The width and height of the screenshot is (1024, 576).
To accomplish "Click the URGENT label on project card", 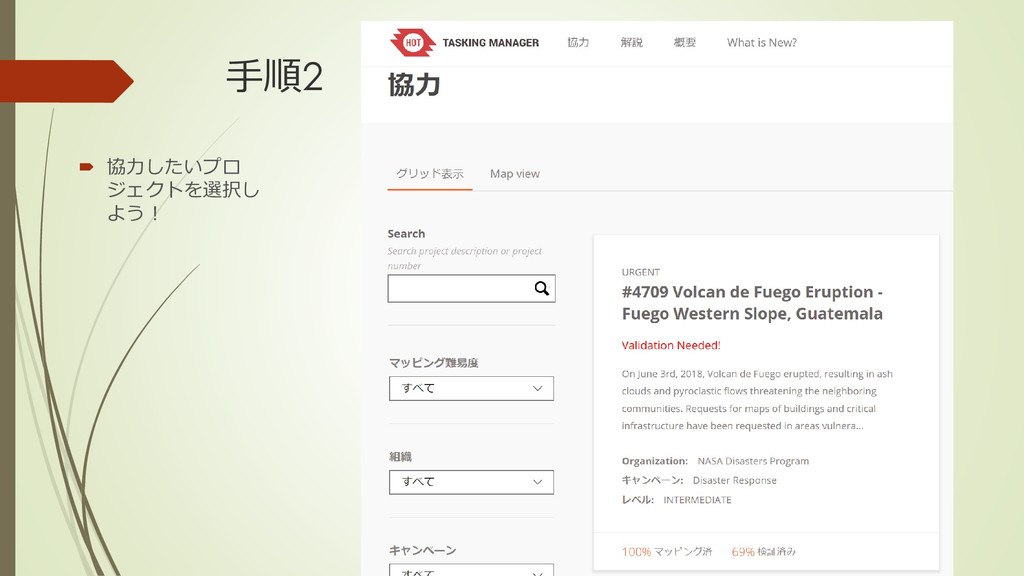I will coord(641,272).
